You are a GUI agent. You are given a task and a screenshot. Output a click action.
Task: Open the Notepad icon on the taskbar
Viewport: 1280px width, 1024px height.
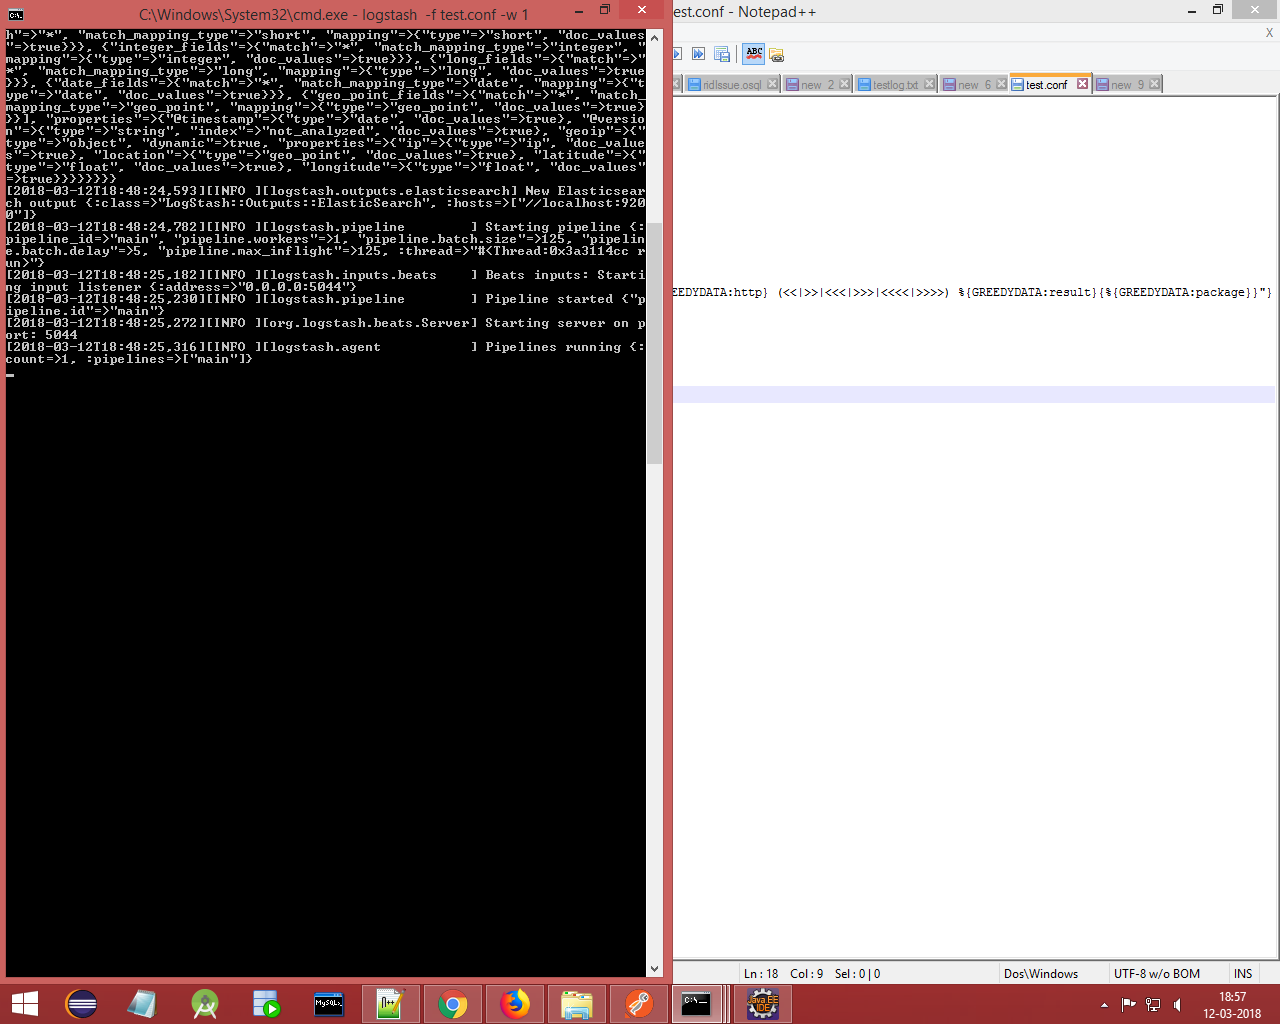[142, 1004]
